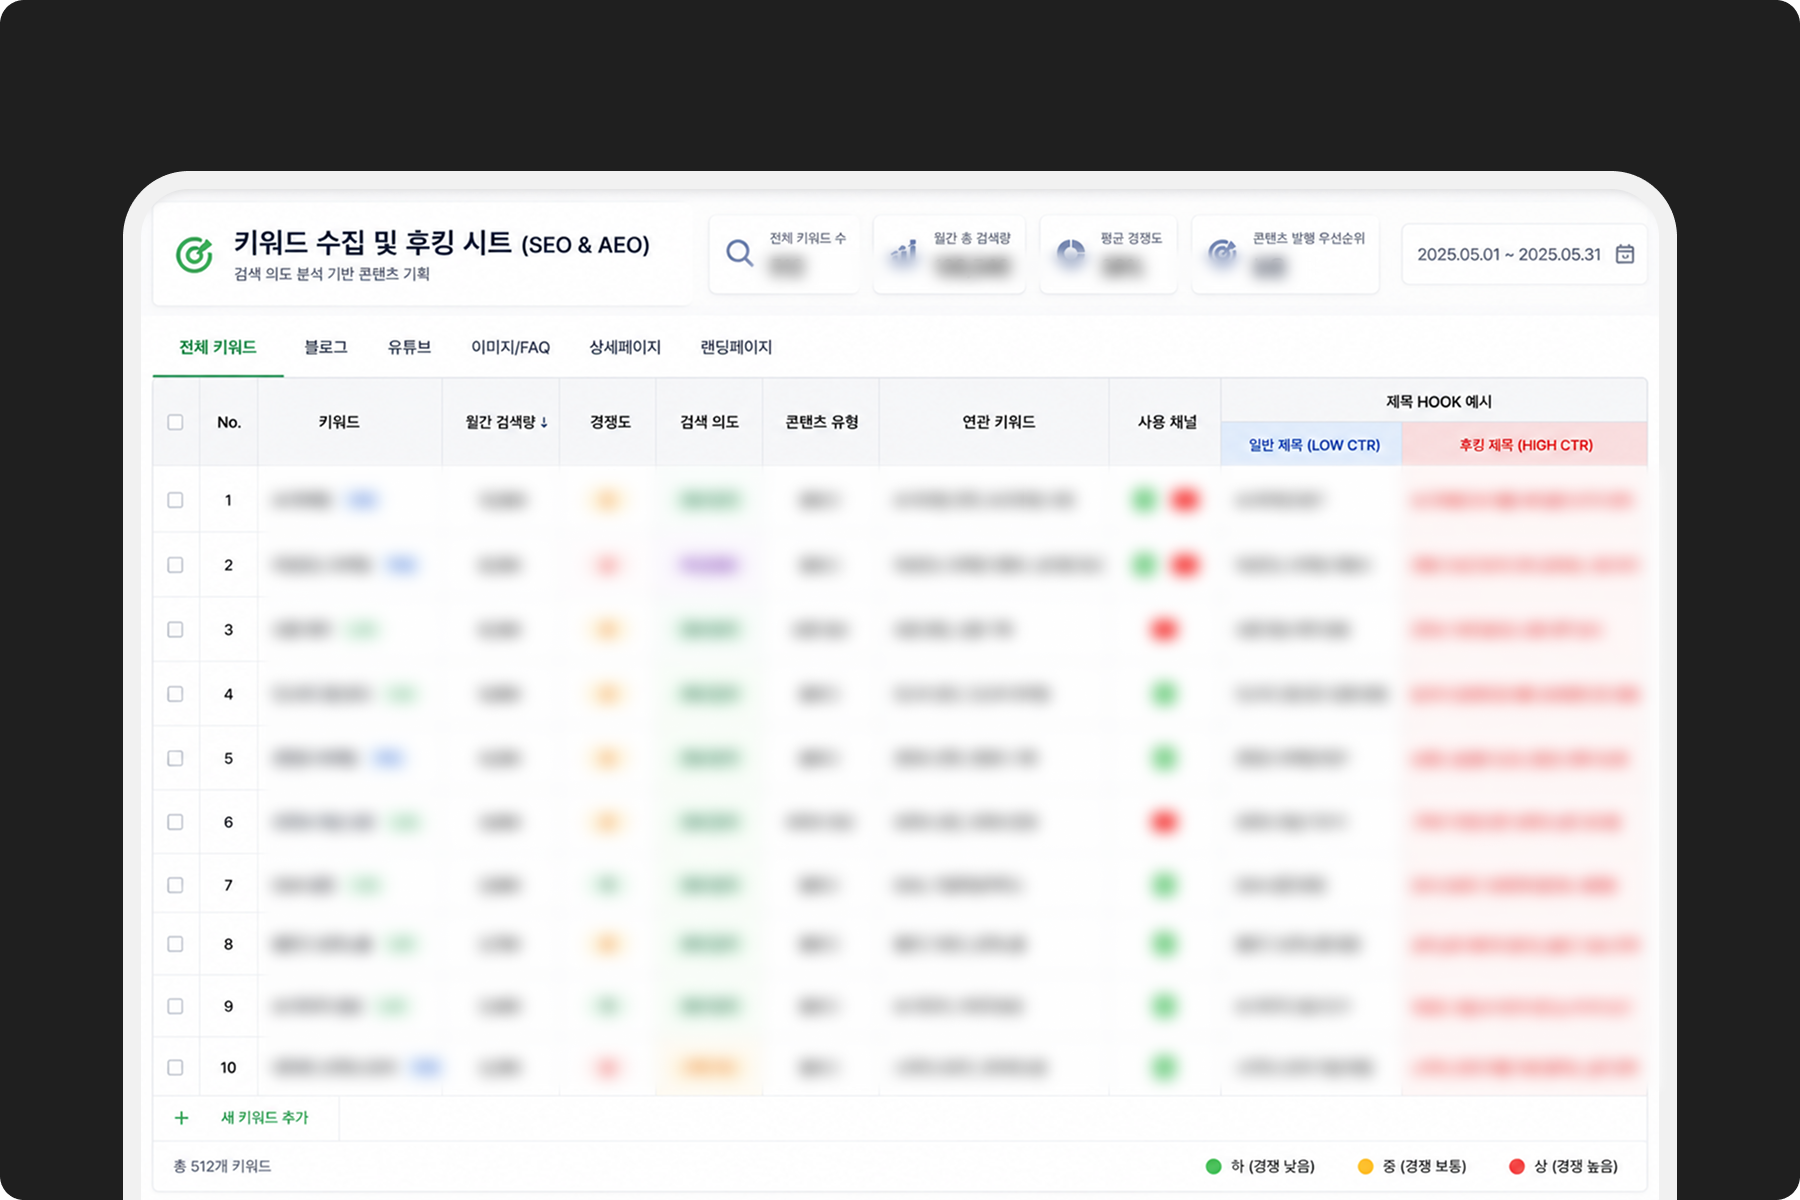Click the 후킹 제목 (HIGH CTR) header
Image resolution: width=1800 pixels, height=1200 pixels.
pyautogui.click(x=1526, y=445)
